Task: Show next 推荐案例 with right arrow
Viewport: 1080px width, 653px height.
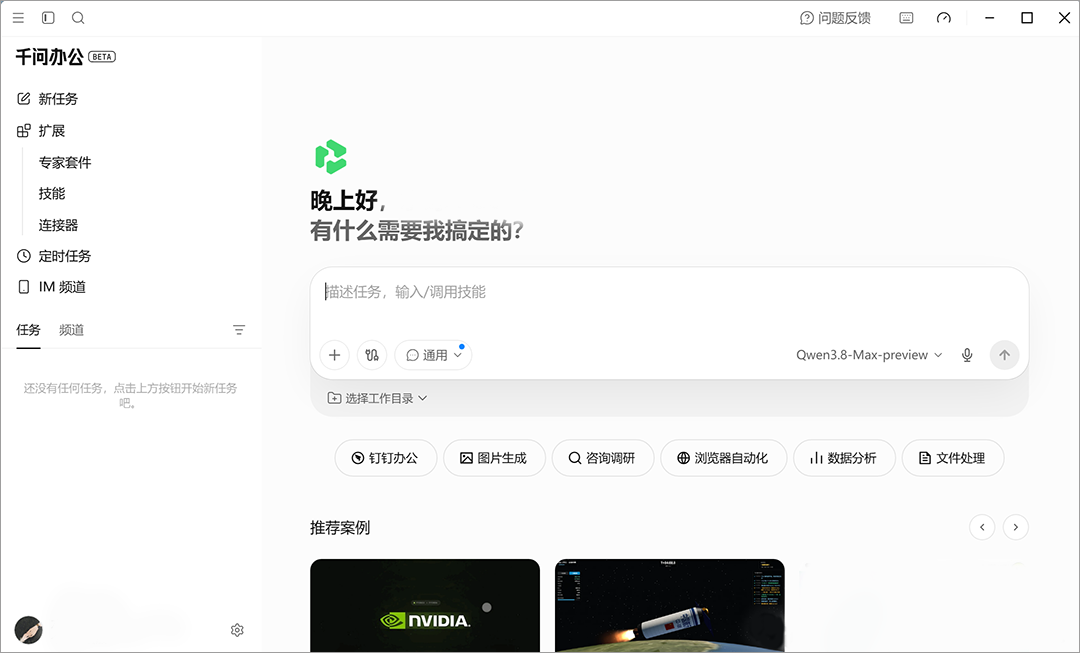Action: click(x=1015, y=527)
